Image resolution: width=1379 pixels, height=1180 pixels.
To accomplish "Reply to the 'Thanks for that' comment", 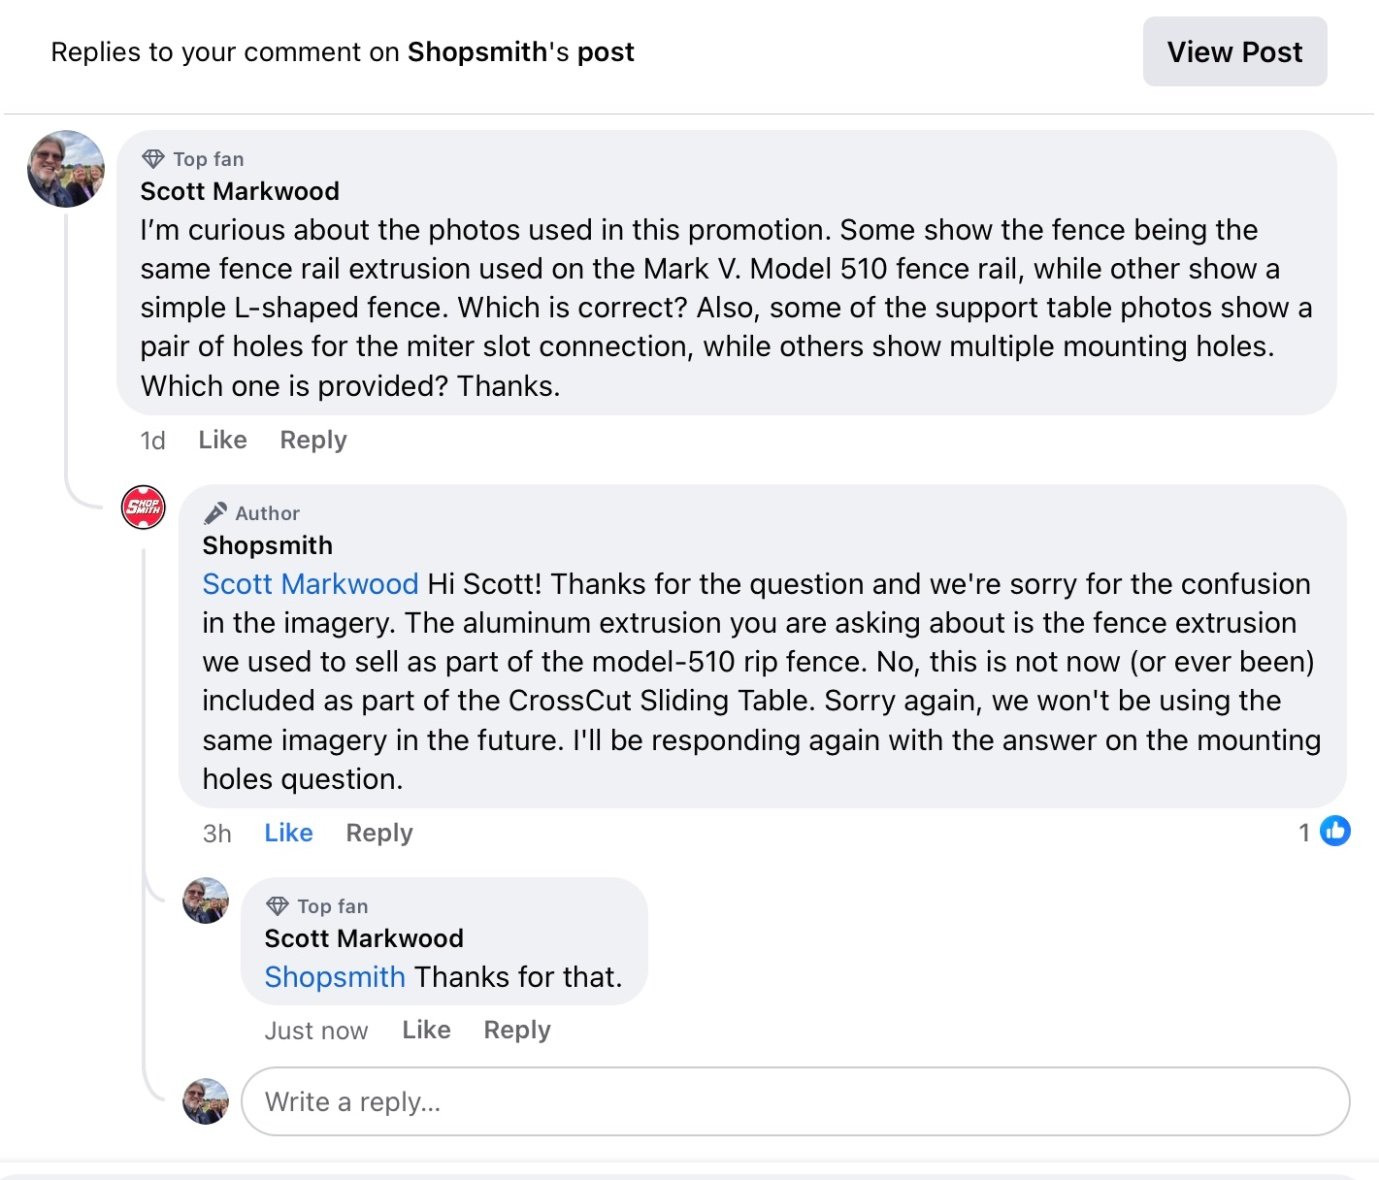I will tap(517, 1030).
